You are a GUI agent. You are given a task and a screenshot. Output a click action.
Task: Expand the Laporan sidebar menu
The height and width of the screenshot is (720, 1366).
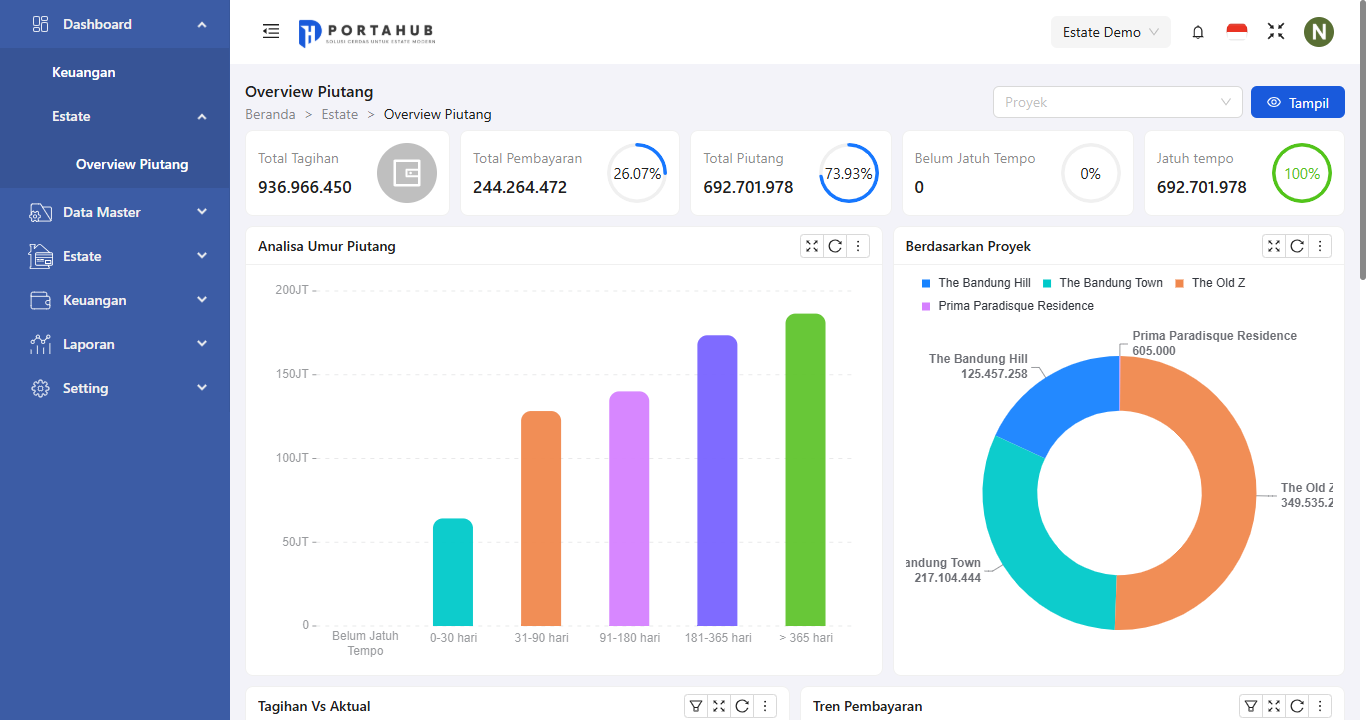point(115,344)
